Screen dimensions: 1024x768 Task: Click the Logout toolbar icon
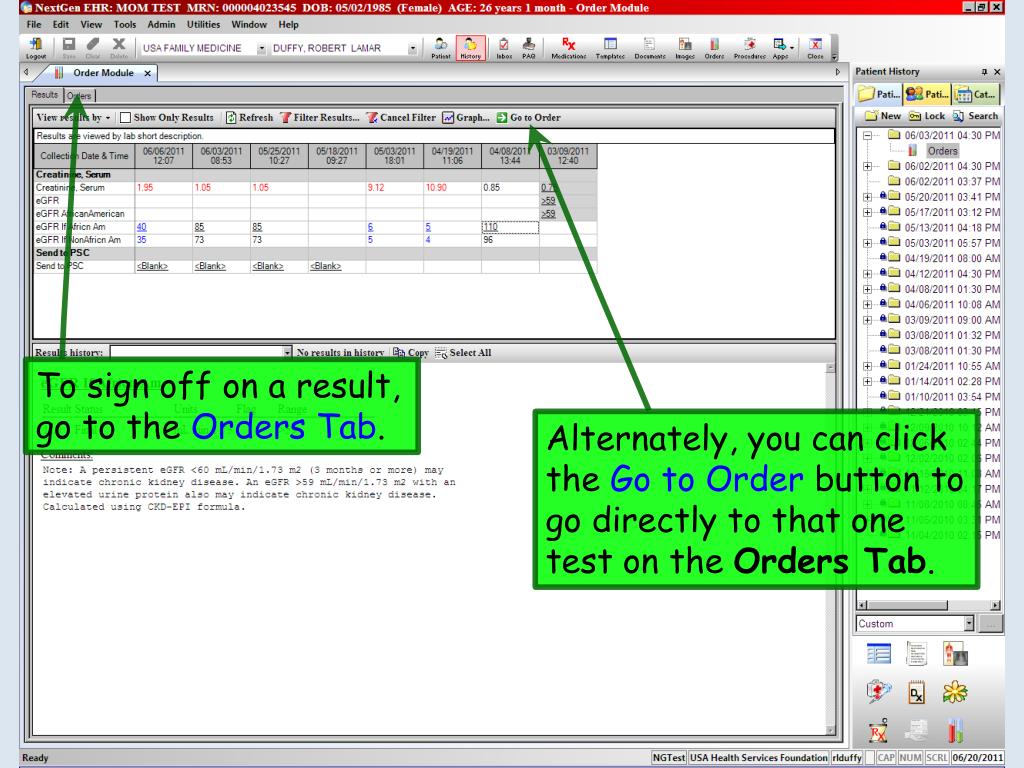pyautogui.click(x=36, y=48)
